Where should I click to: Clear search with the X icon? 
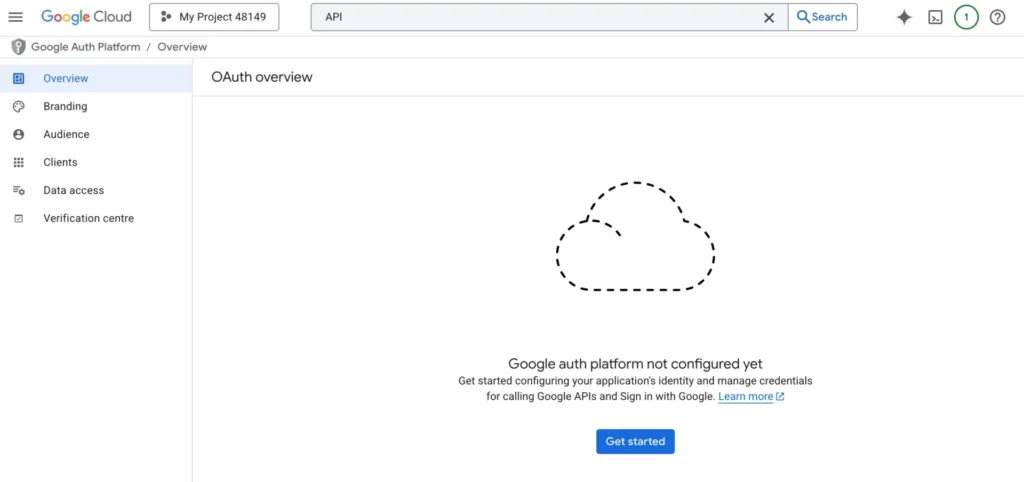[x=769, y=18]
